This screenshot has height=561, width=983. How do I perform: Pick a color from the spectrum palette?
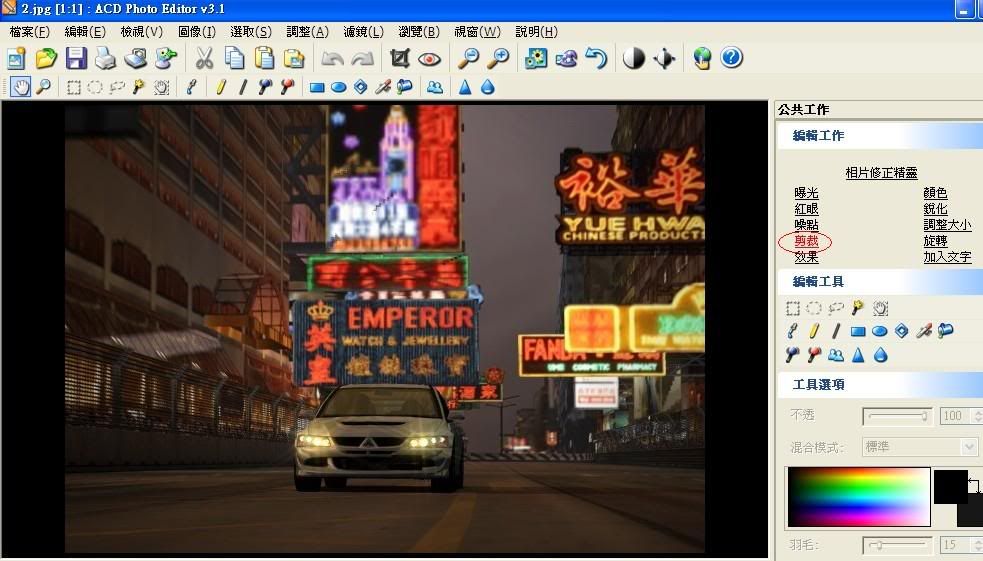[x=858, y=496]
